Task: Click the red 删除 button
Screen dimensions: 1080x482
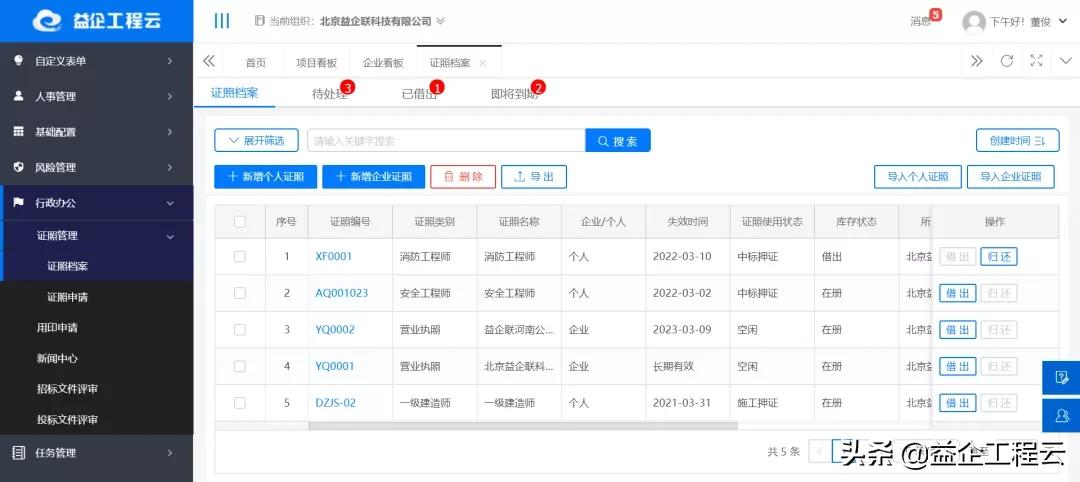Action: coord(463,176)
